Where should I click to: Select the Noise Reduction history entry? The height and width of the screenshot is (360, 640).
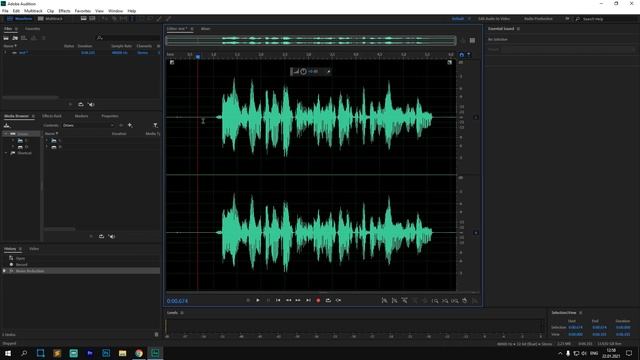point(82,271)
